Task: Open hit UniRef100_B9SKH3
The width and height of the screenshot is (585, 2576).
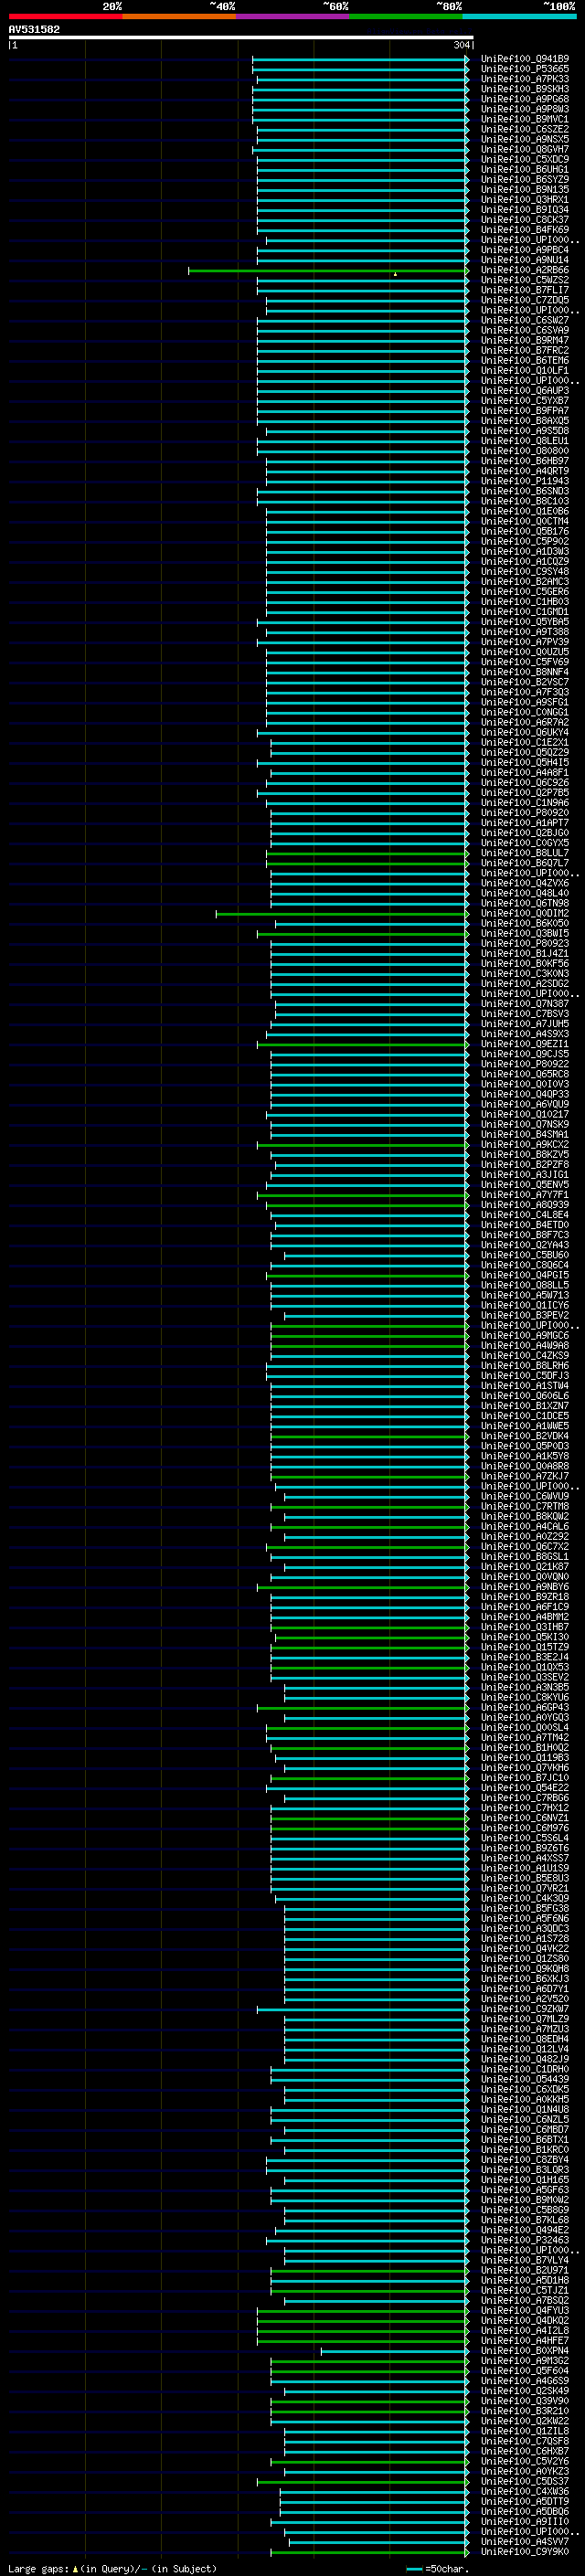Action: pos(524,89)
